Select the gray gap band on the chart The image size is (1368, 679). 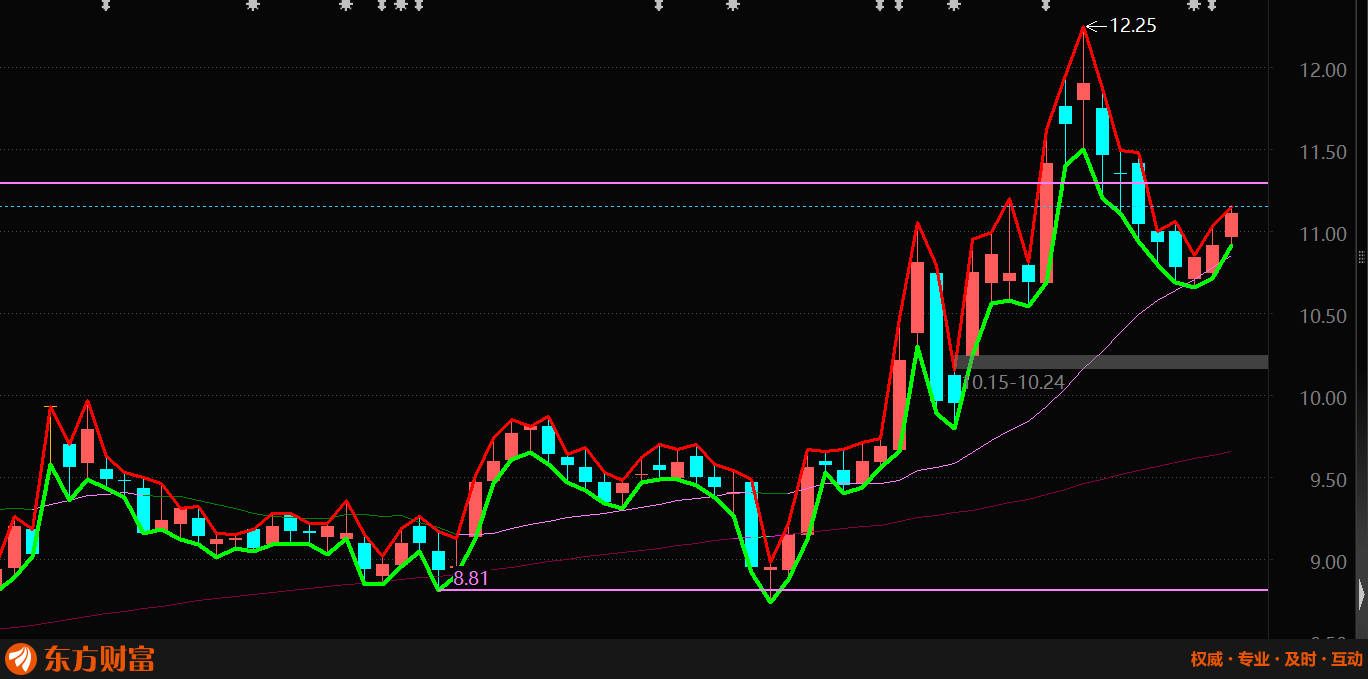coord(1110,361)
